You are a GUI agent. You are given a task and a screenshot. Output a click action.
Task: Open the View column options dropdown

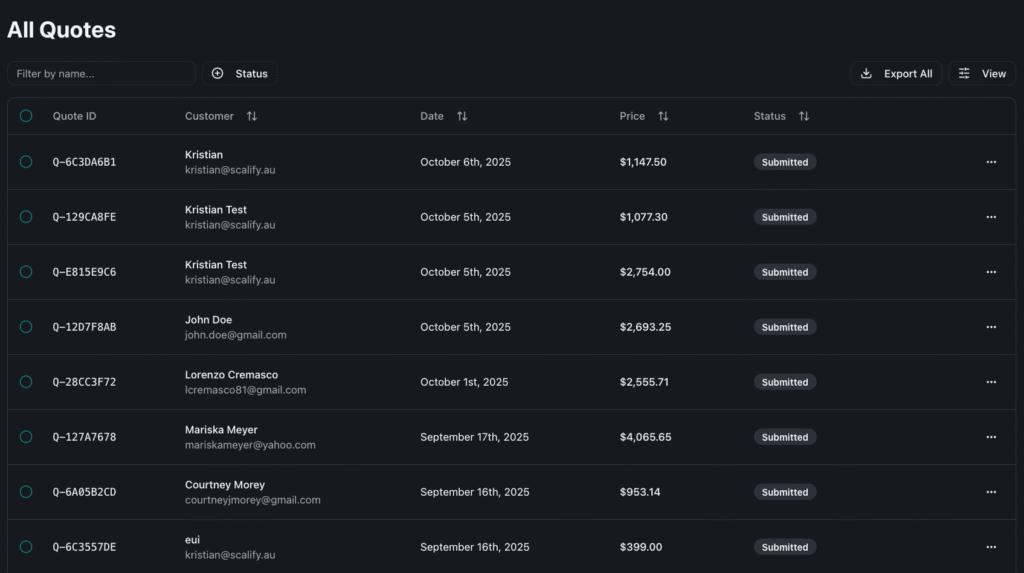(981, 74)
